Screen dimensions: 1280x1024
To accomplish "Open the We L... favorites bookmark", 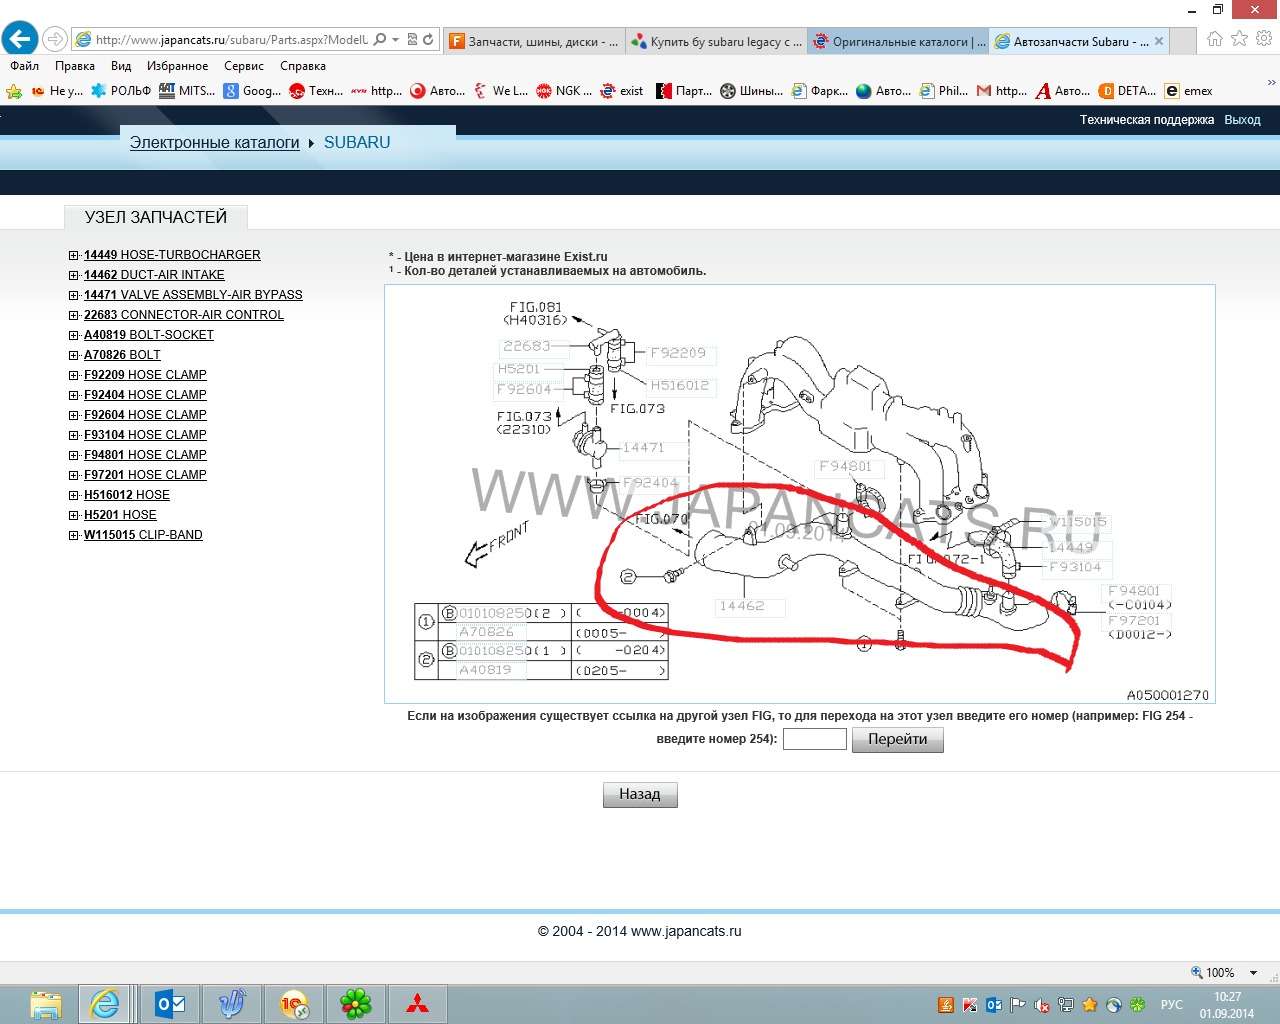I will (x=500, y=91).
